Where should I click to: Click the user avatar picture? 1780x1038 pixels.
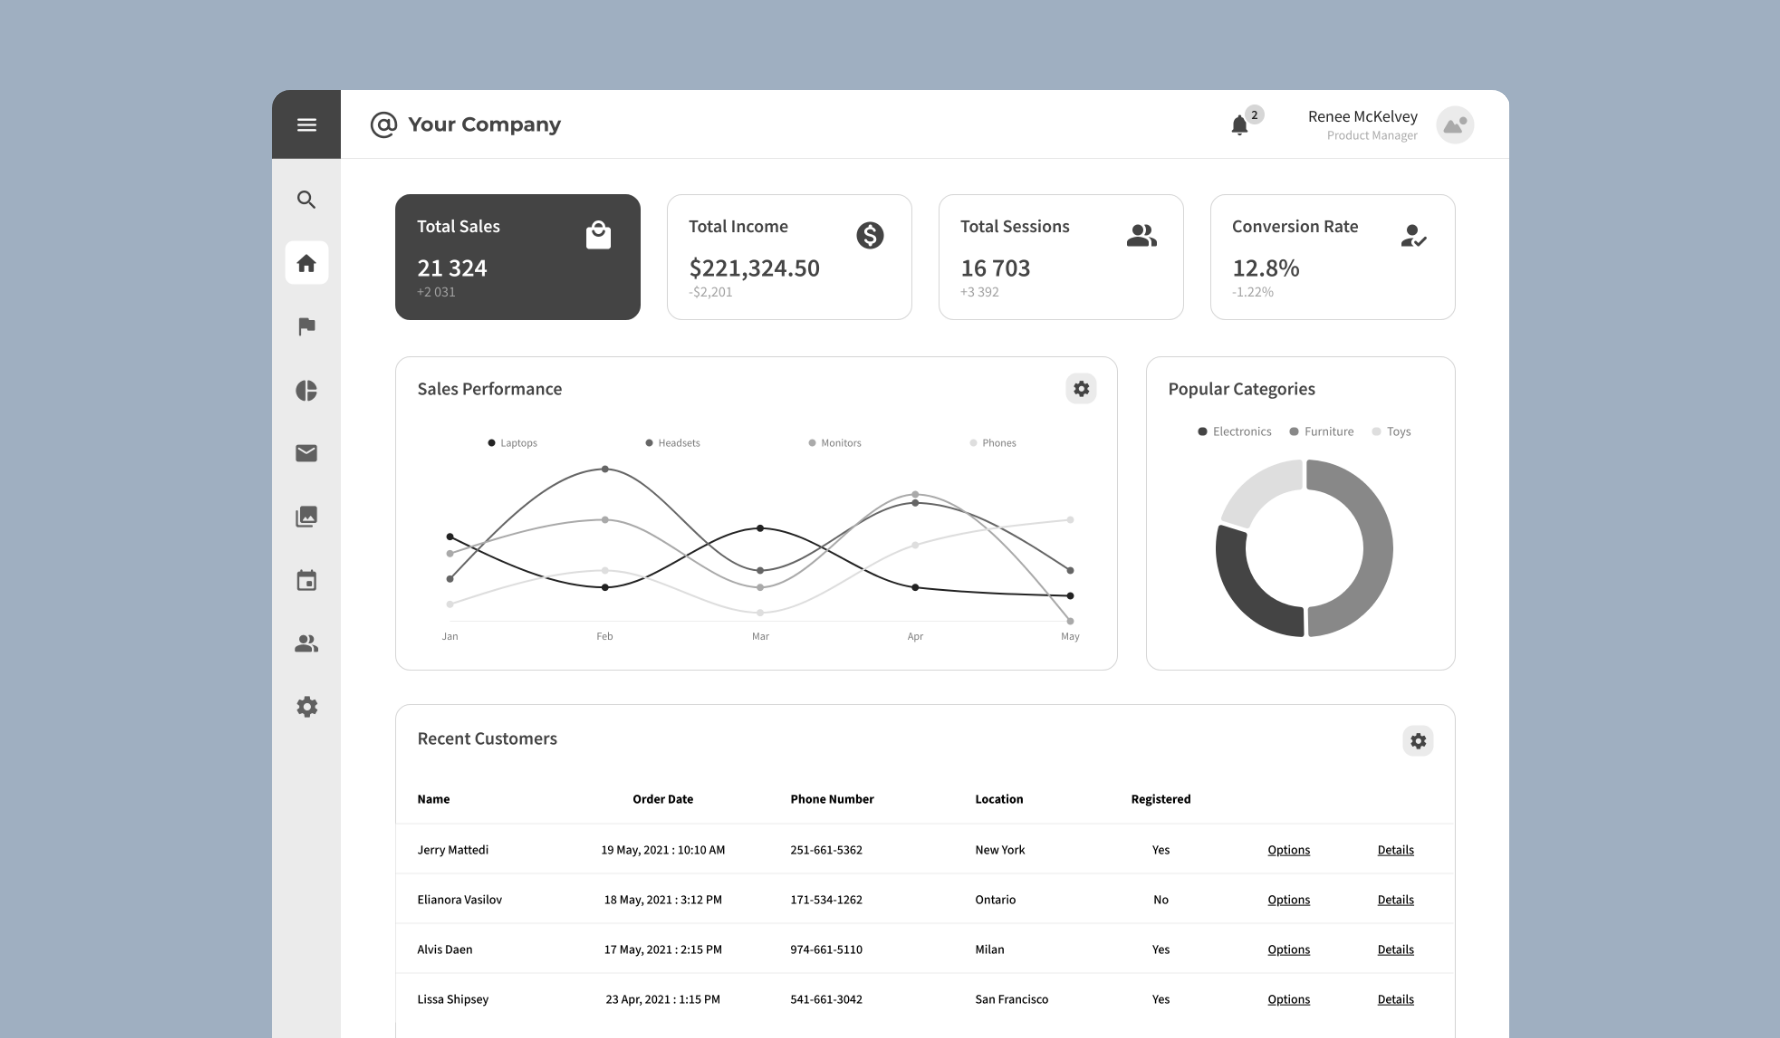point(1455,125)
